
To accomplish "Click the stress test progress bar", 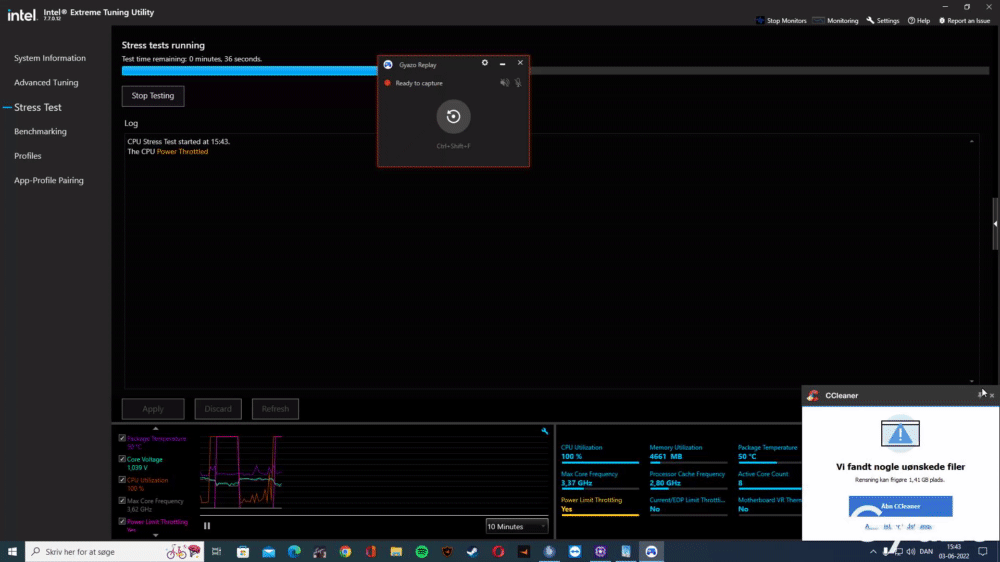I will 555,71.
